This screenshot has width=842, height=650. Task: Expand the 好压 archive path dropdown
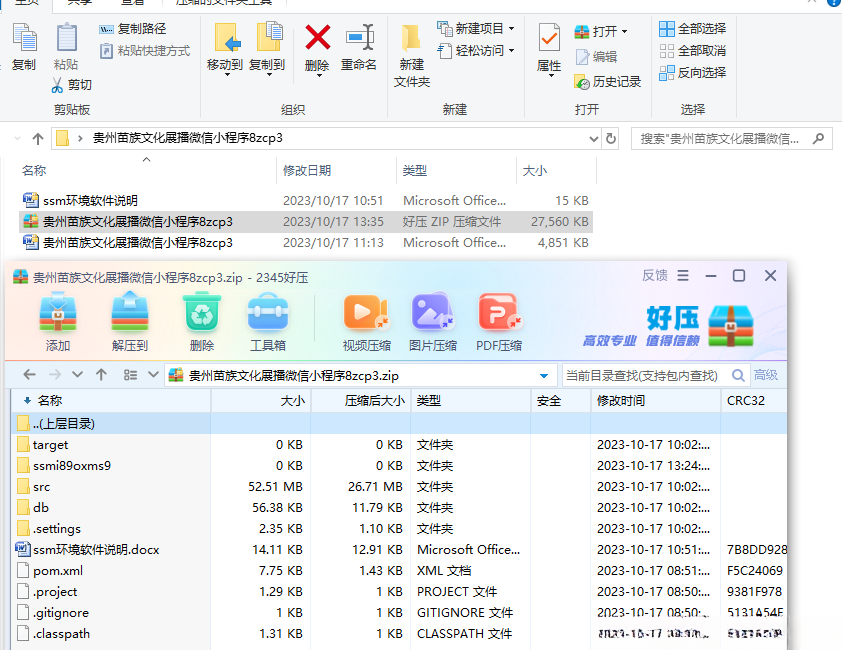[x=544, y=375]
